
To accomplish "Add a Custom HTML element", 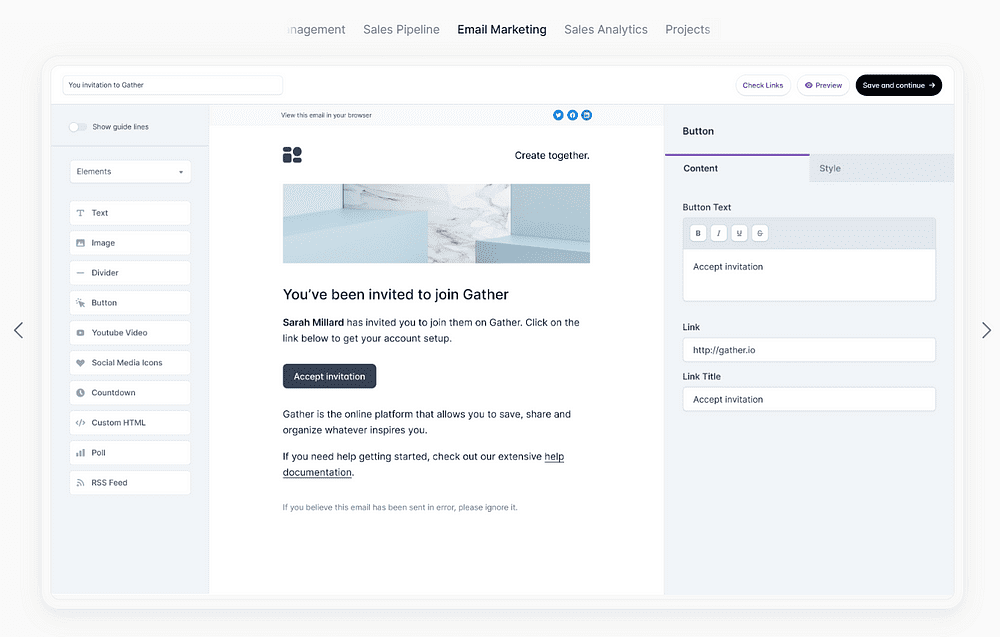I will [x=130, y=423].
